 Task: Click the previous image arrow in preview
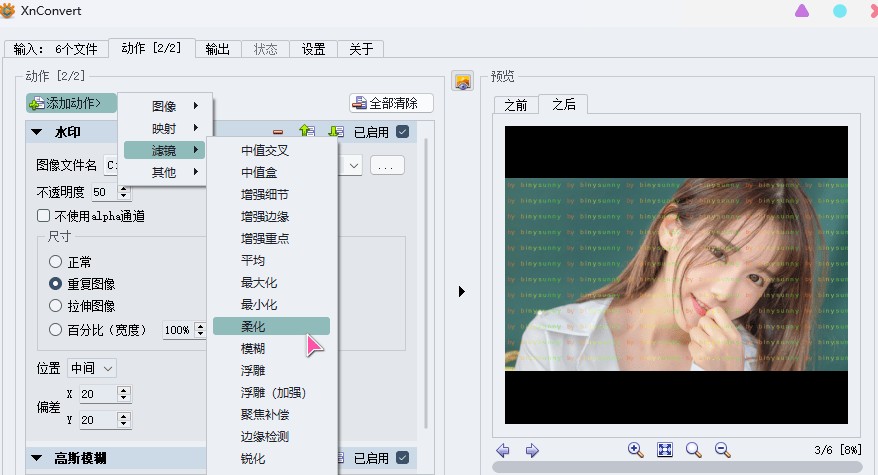[503, 451]
